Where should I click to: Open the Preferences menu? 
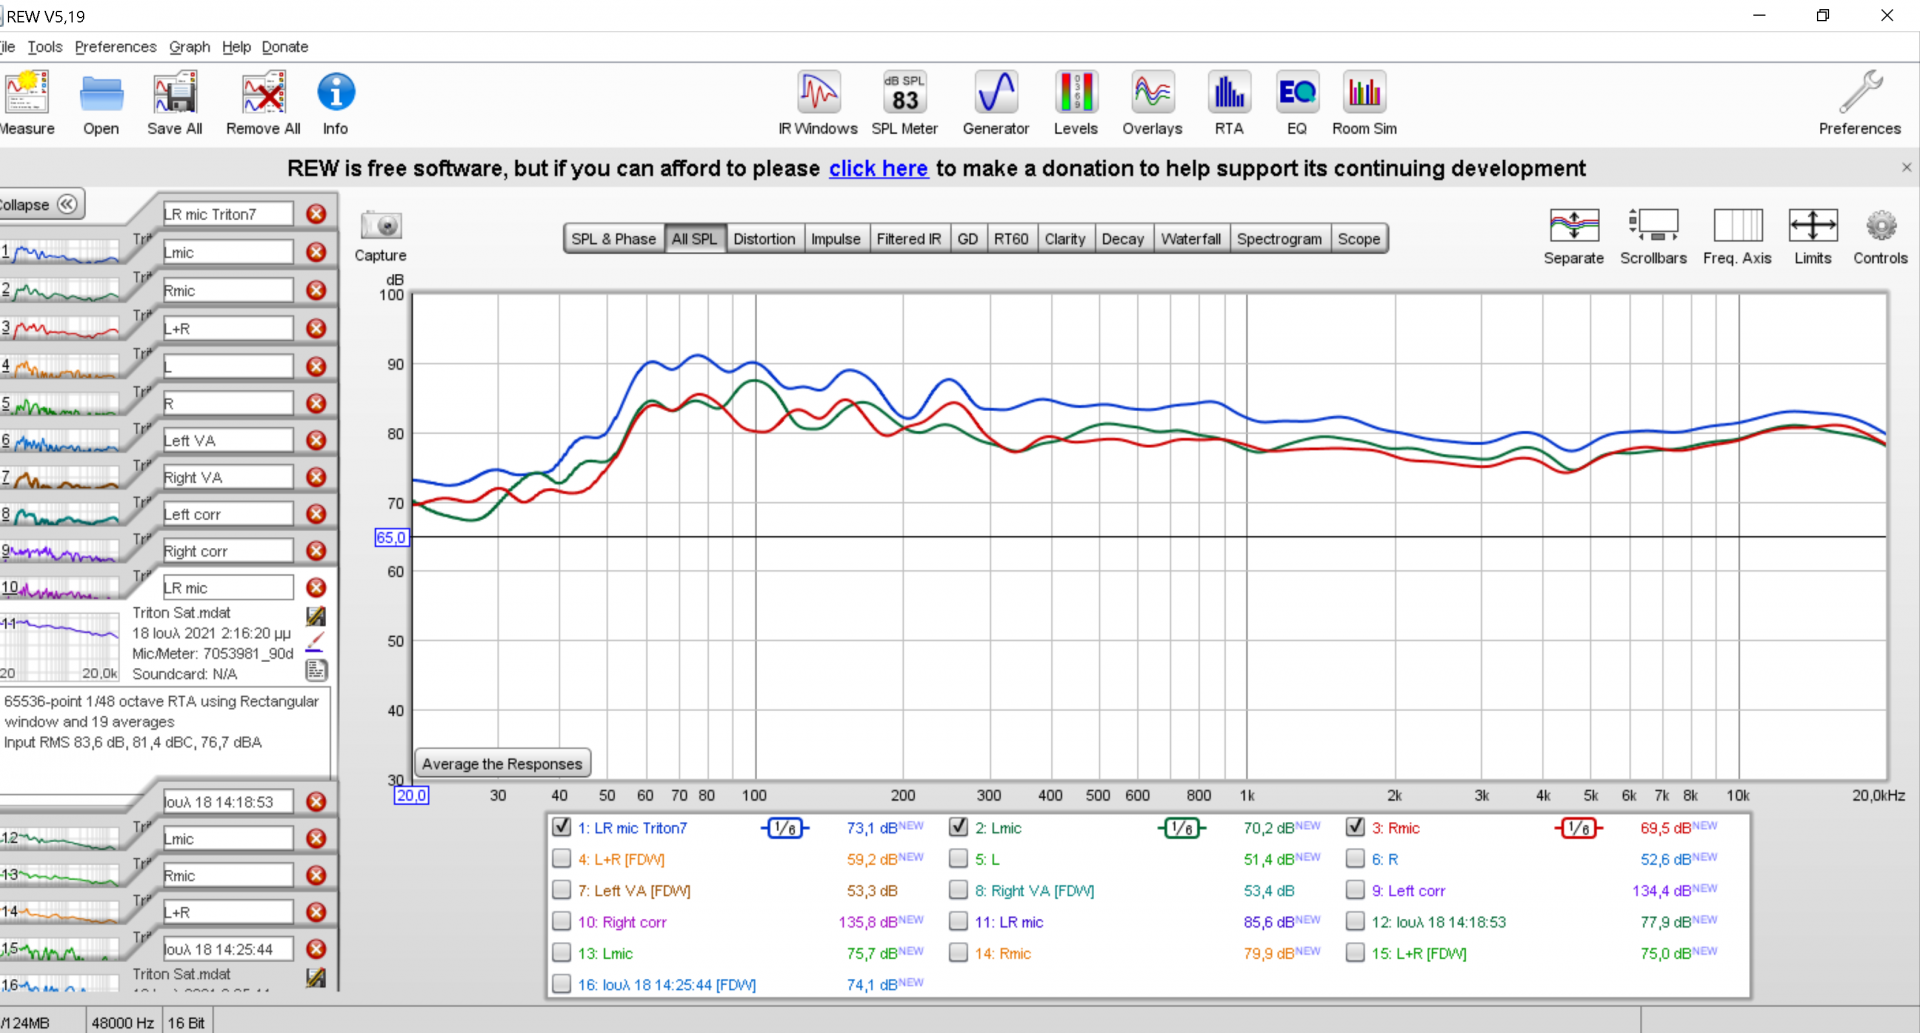click(x=115, y=47)
